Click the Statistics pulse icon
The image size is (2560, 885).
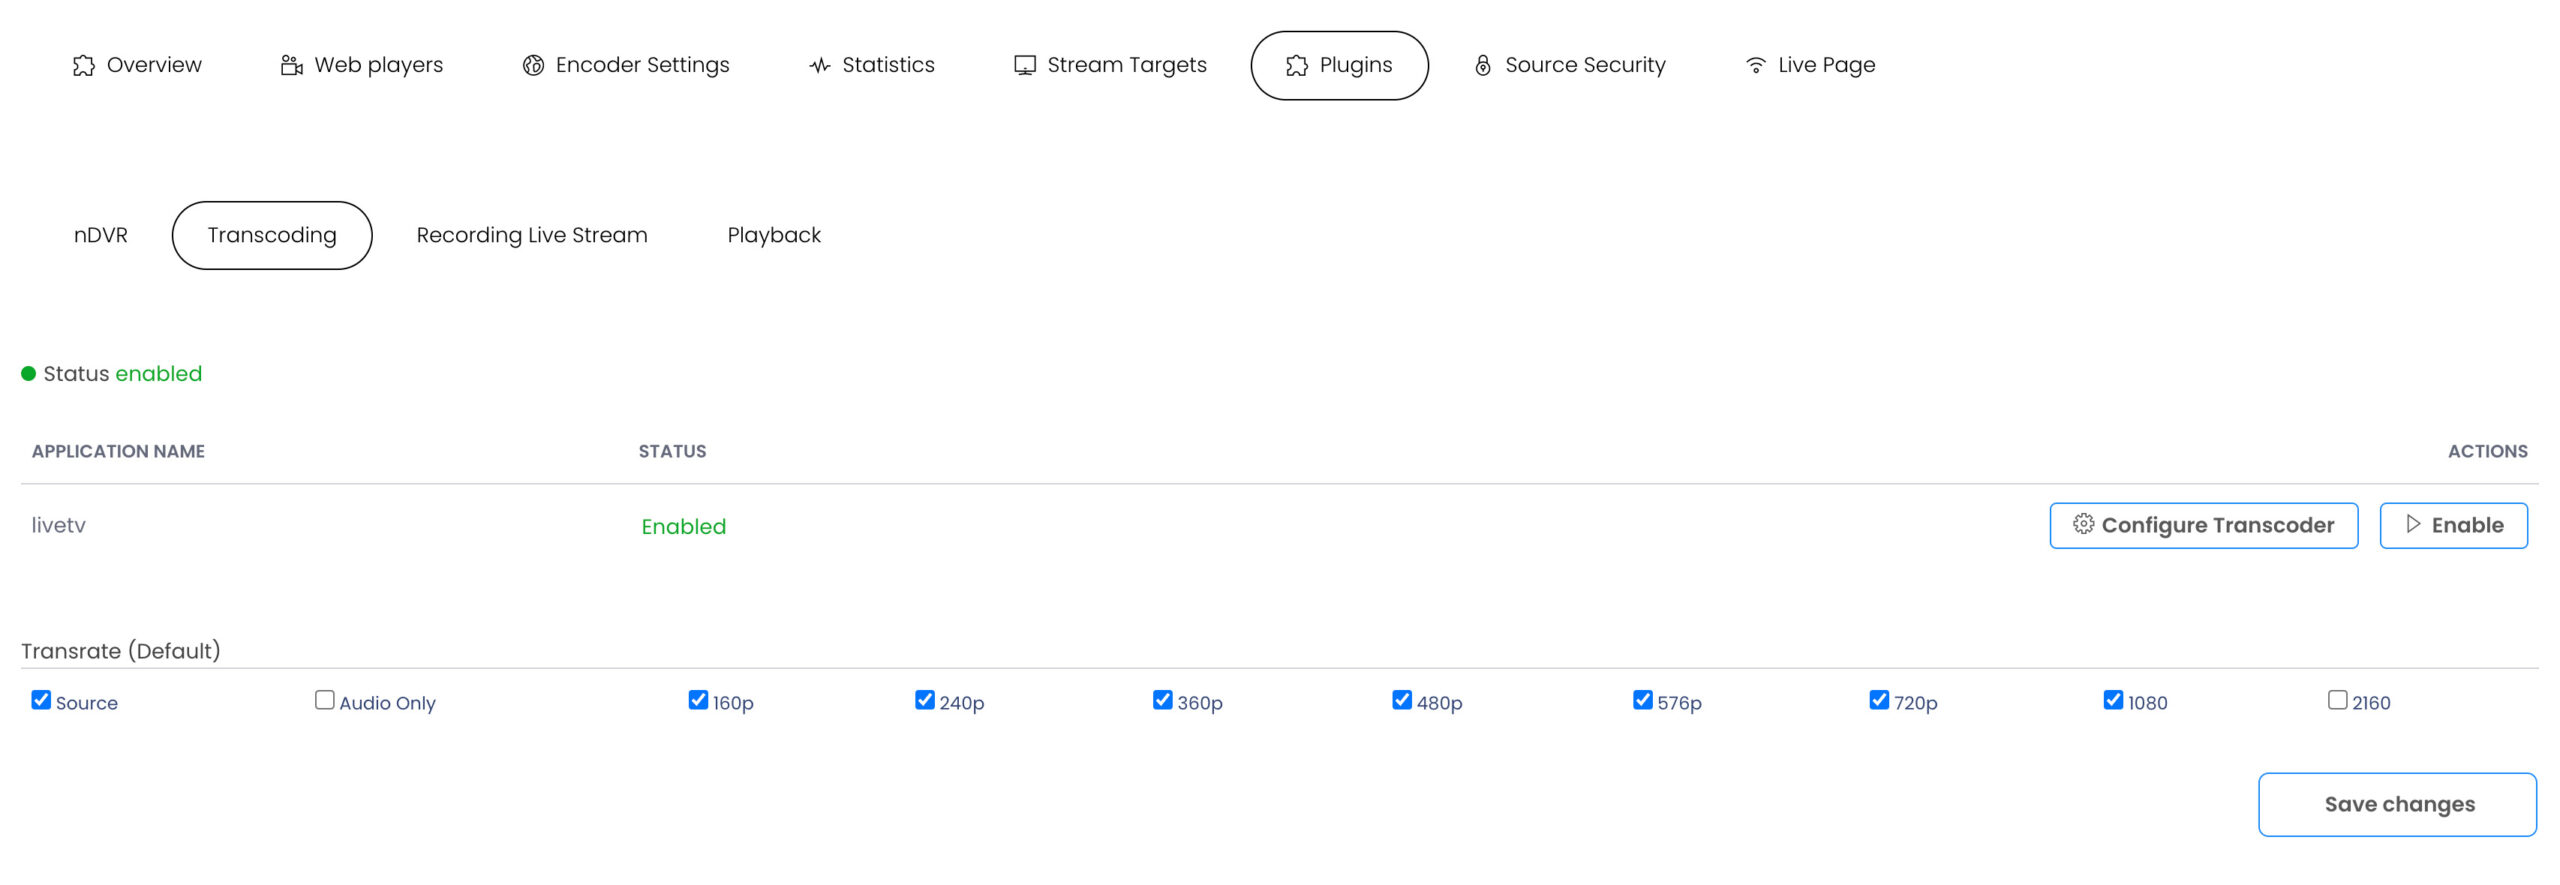820,66
